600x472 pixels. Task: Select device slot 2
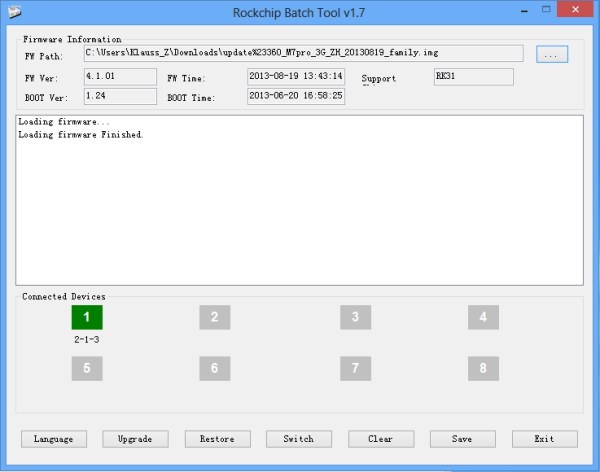tap(215, 317)
